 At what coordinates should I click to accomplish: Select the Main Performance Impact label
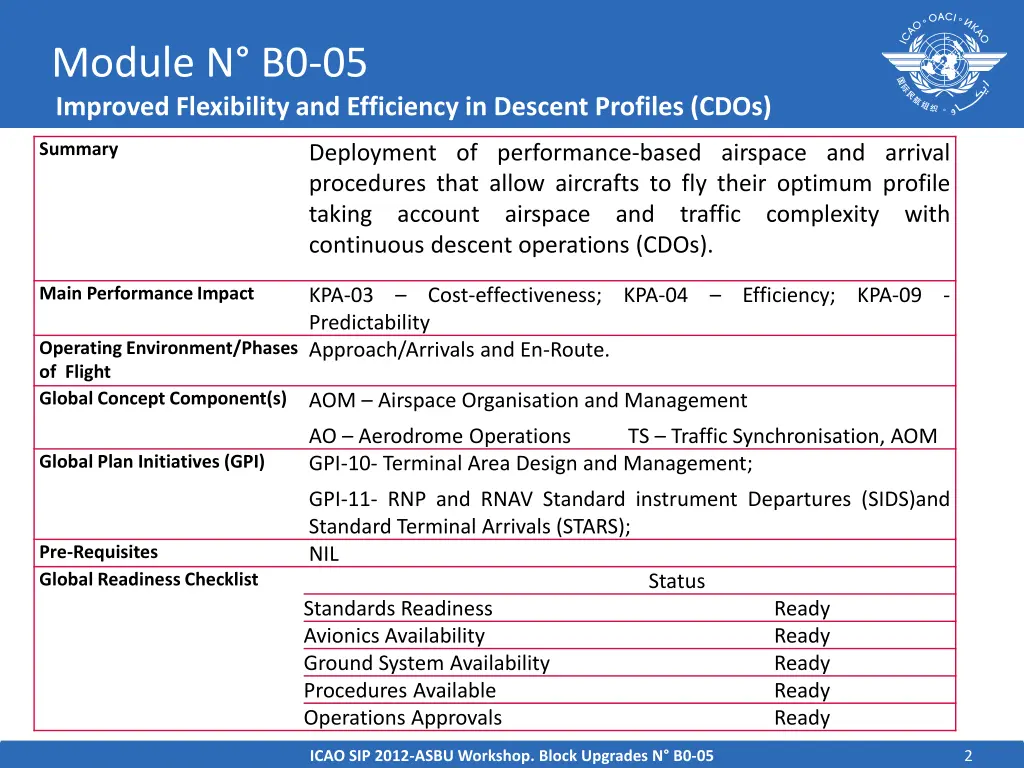(147, 294)
